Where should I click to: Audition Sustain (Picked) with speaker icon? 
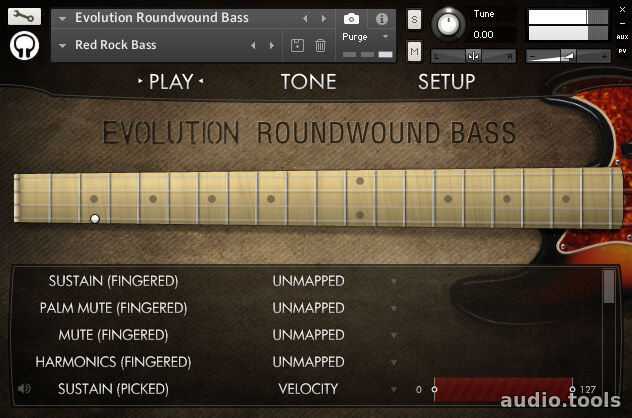tap(24, 389)
